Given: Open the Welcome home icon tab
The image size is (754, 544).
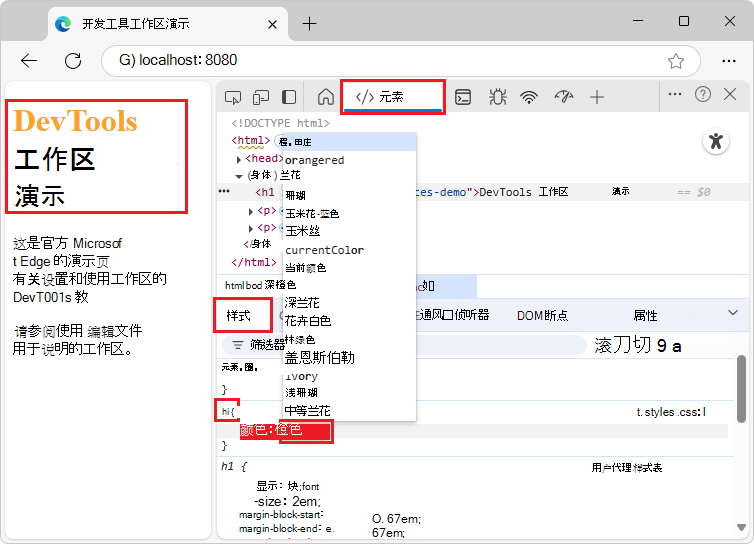Looking at the screenshot, I should tap(326, 97).
